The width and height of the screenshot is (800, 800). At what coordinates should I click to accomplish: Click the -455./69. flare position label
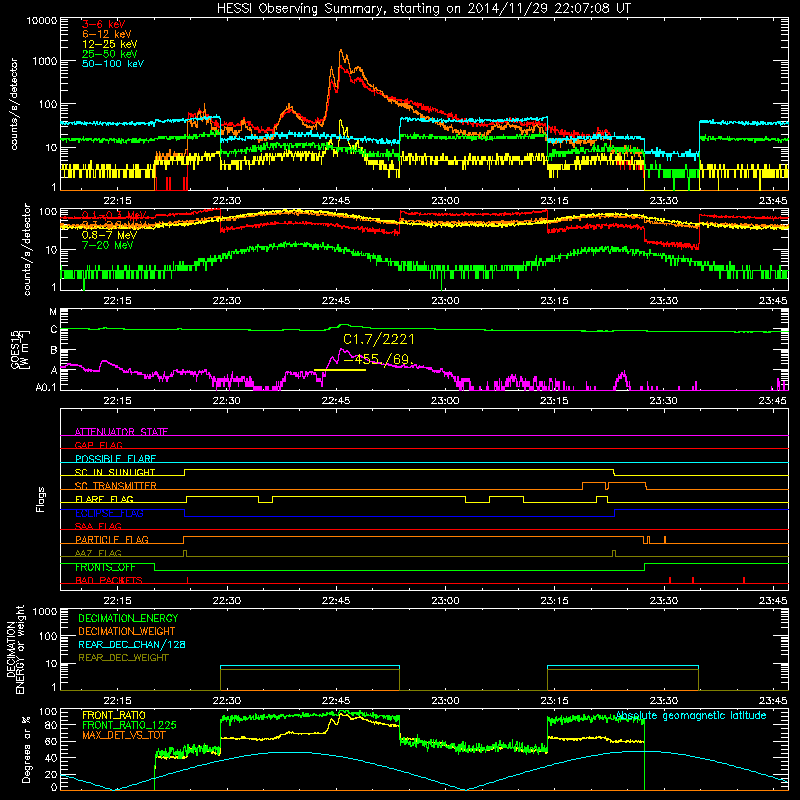379,359
